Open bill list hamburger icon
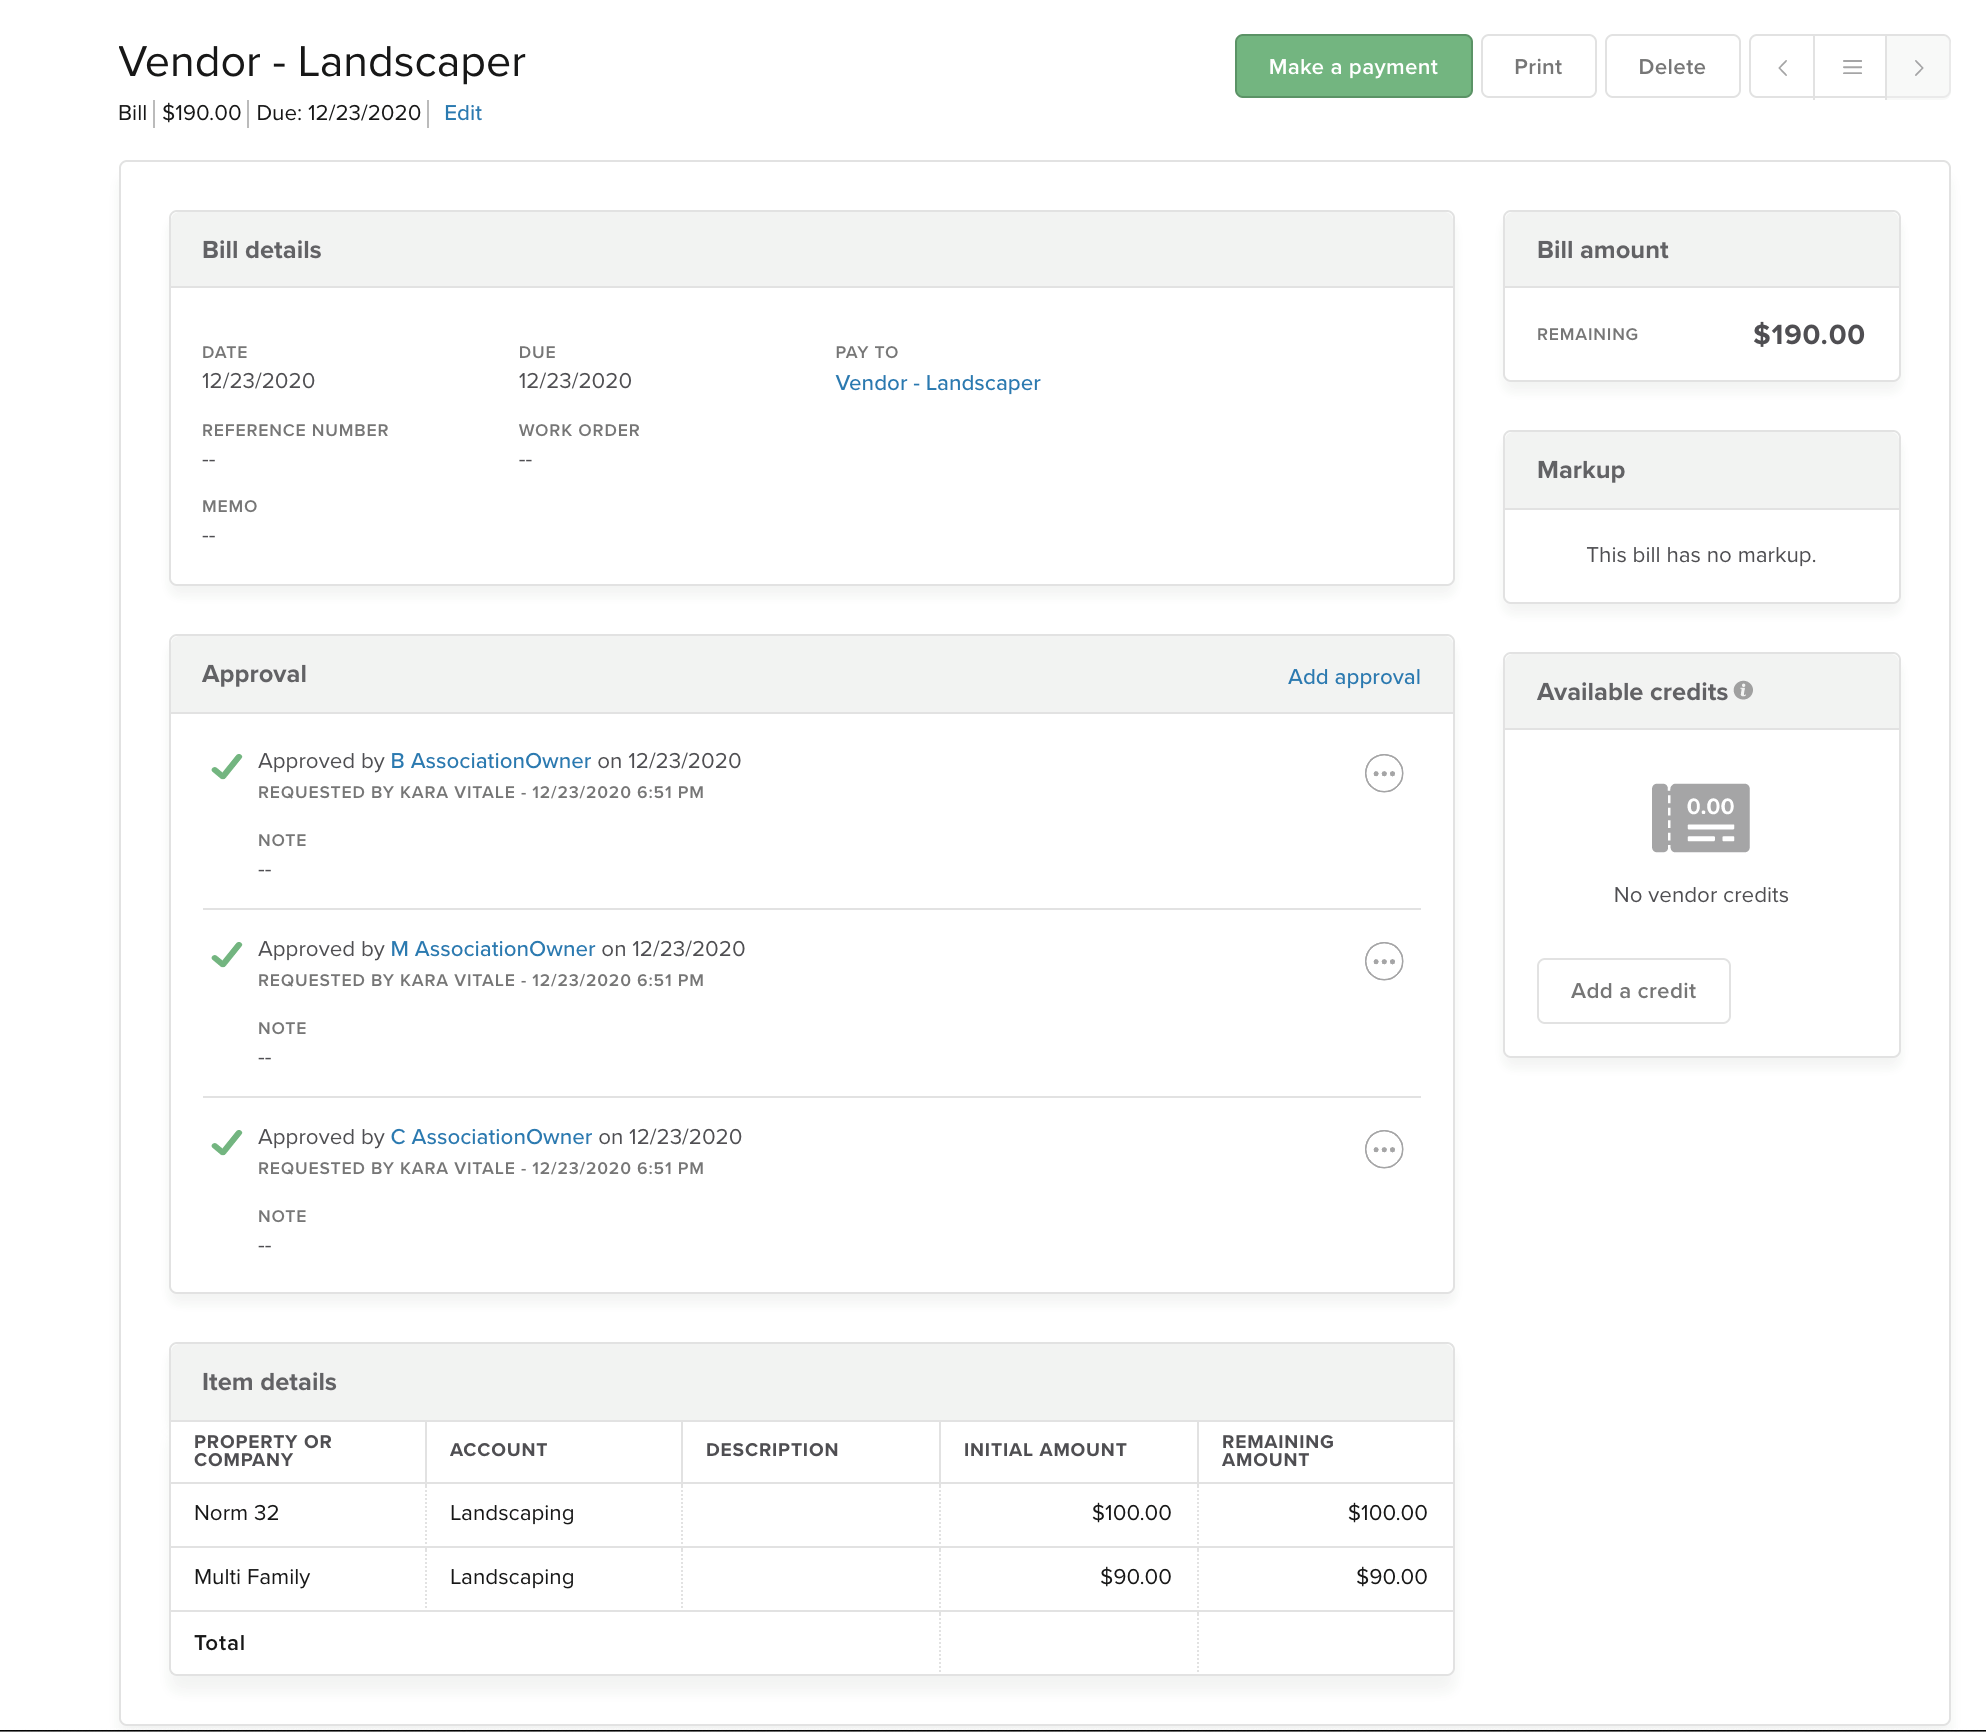This screenshot has width=1986, height=1732. [x=1851, y=67]
